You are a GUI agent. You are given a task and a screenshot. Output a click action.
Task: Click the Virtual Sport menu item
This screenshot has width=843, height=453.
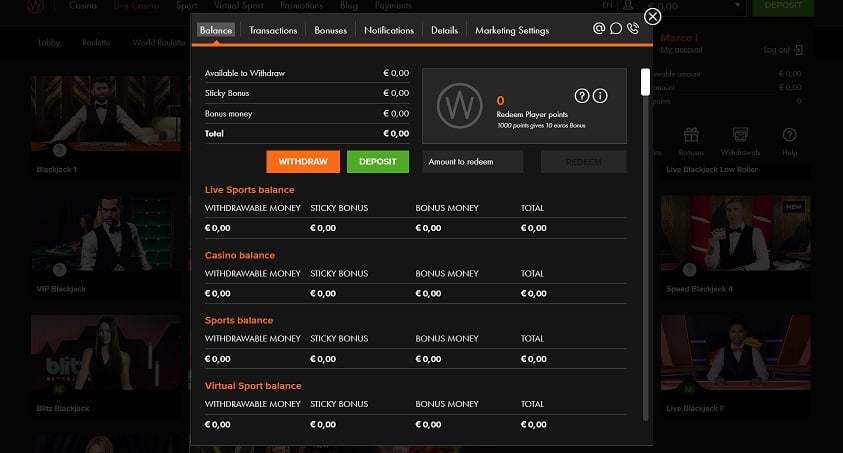tap(239, 5)
